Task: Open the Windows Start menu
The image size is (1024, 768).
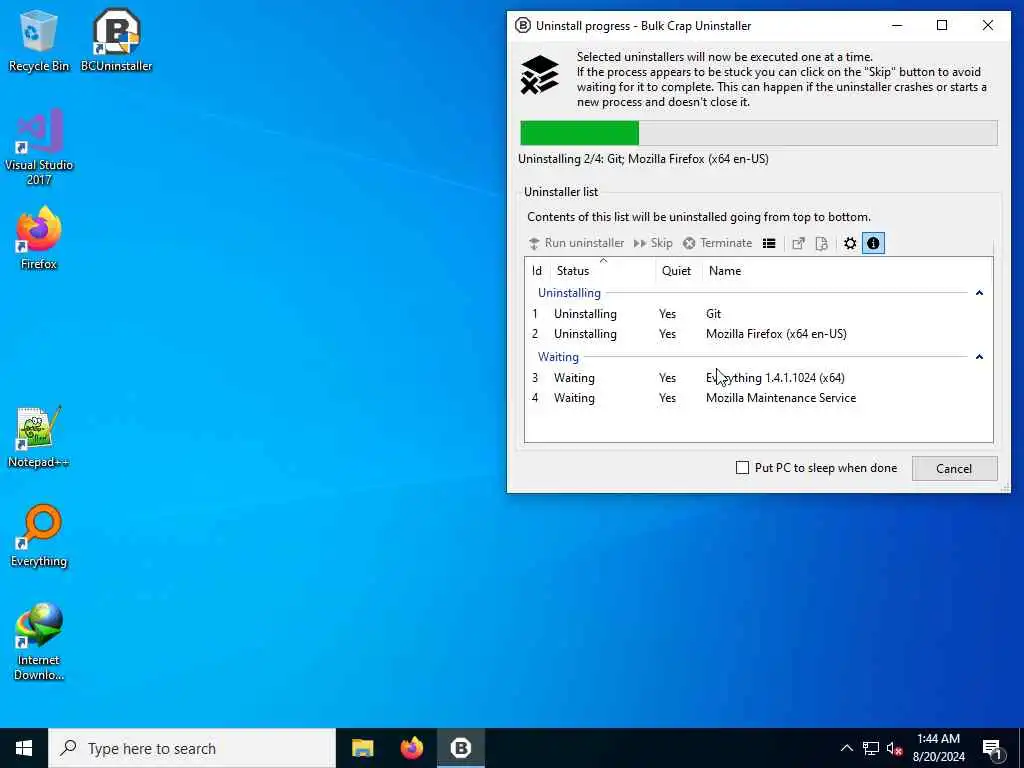Action: tap(24, 748)
